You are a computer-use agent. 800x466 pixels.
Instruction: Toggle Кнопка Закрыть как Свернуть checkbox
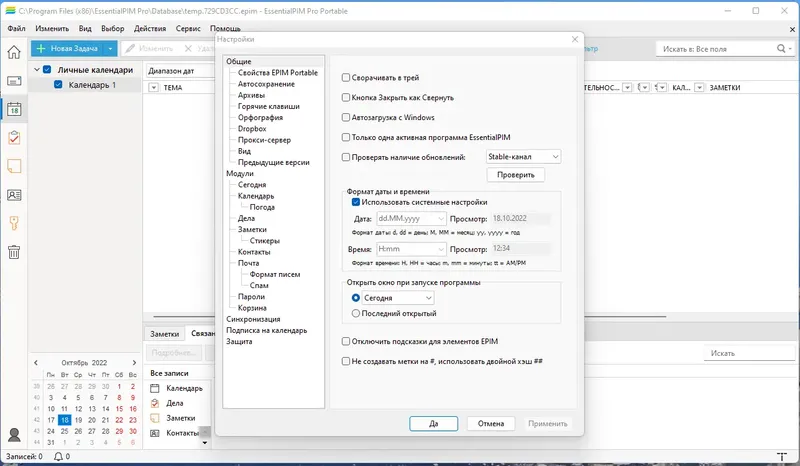[x=346, y=97]
